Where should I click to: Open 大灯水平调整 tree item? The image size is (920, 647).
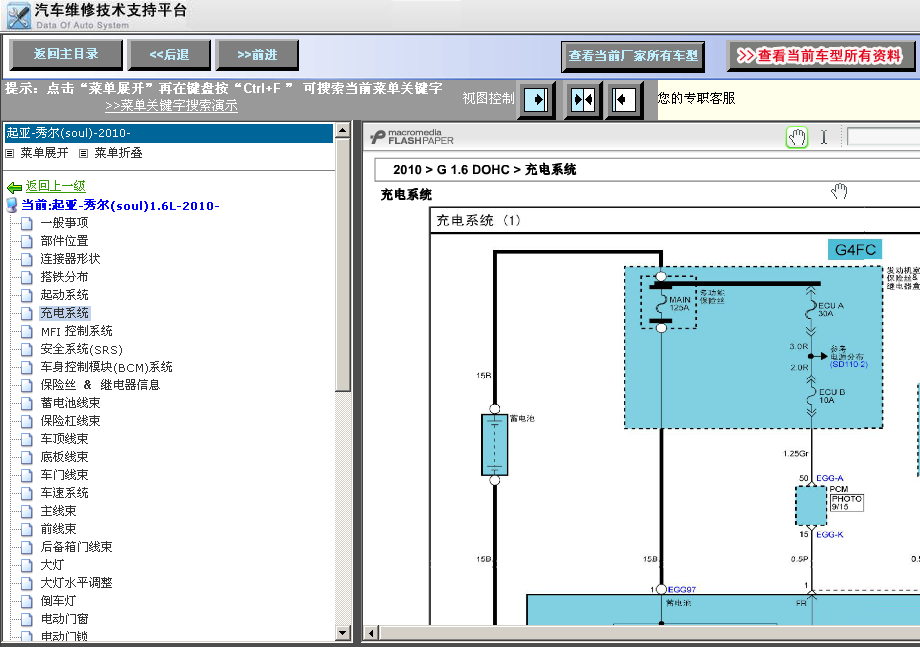point(76,583)
